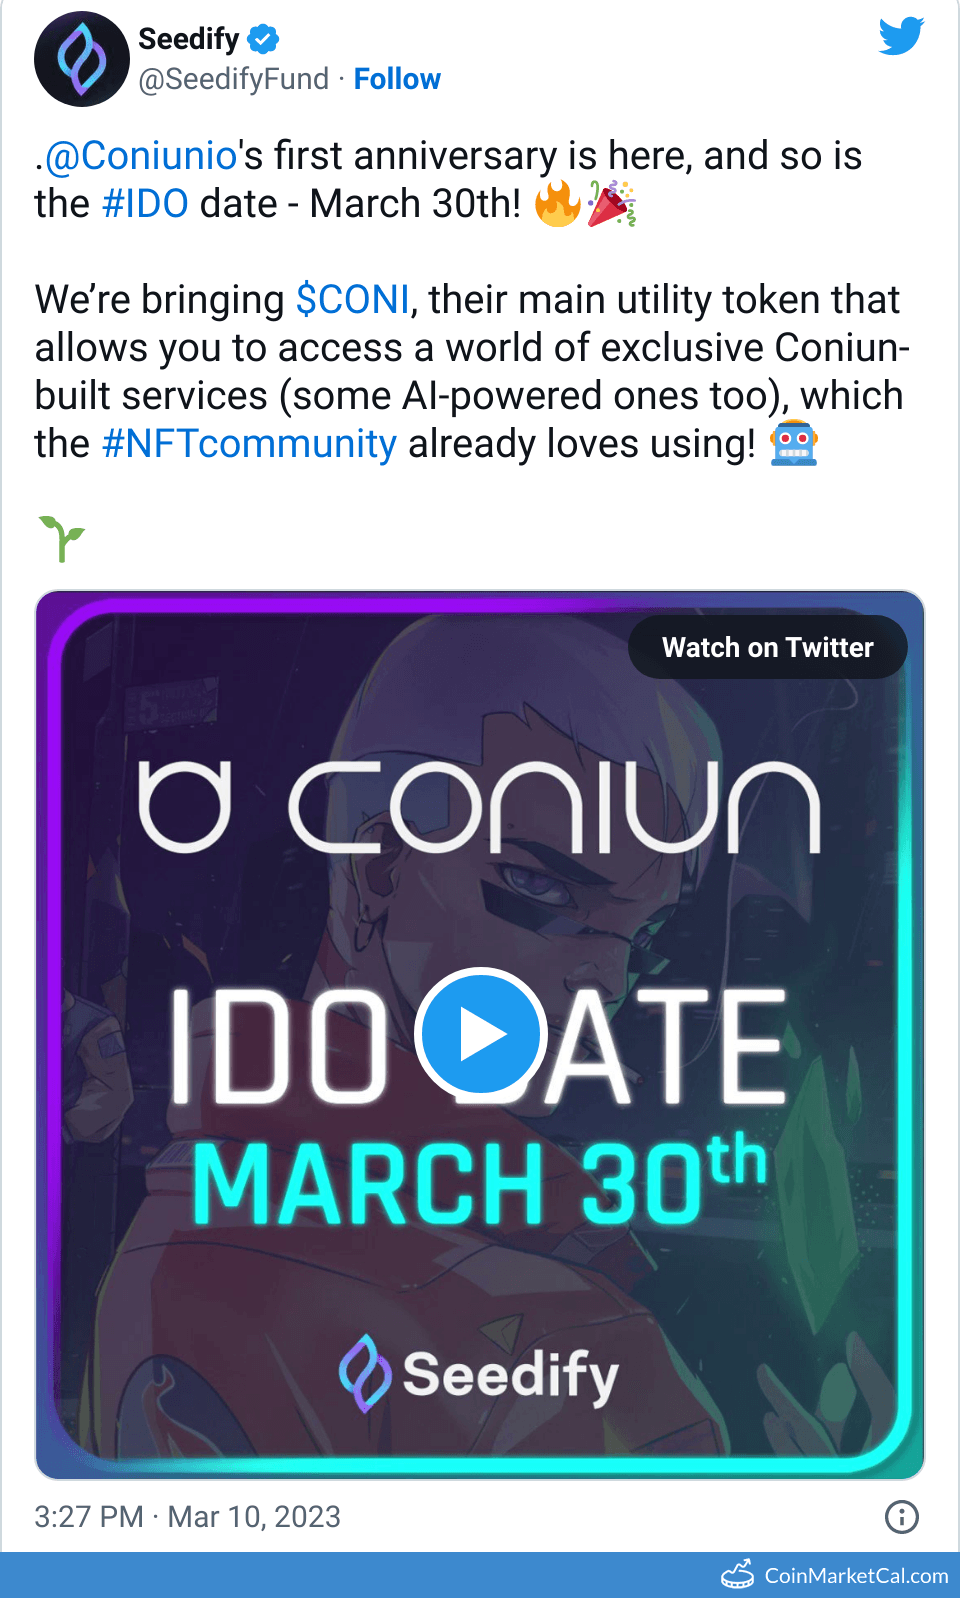The height and width of the screenshot is (1598, 960).
Task: Click the seedling emoji
Action: pos(62,538)
